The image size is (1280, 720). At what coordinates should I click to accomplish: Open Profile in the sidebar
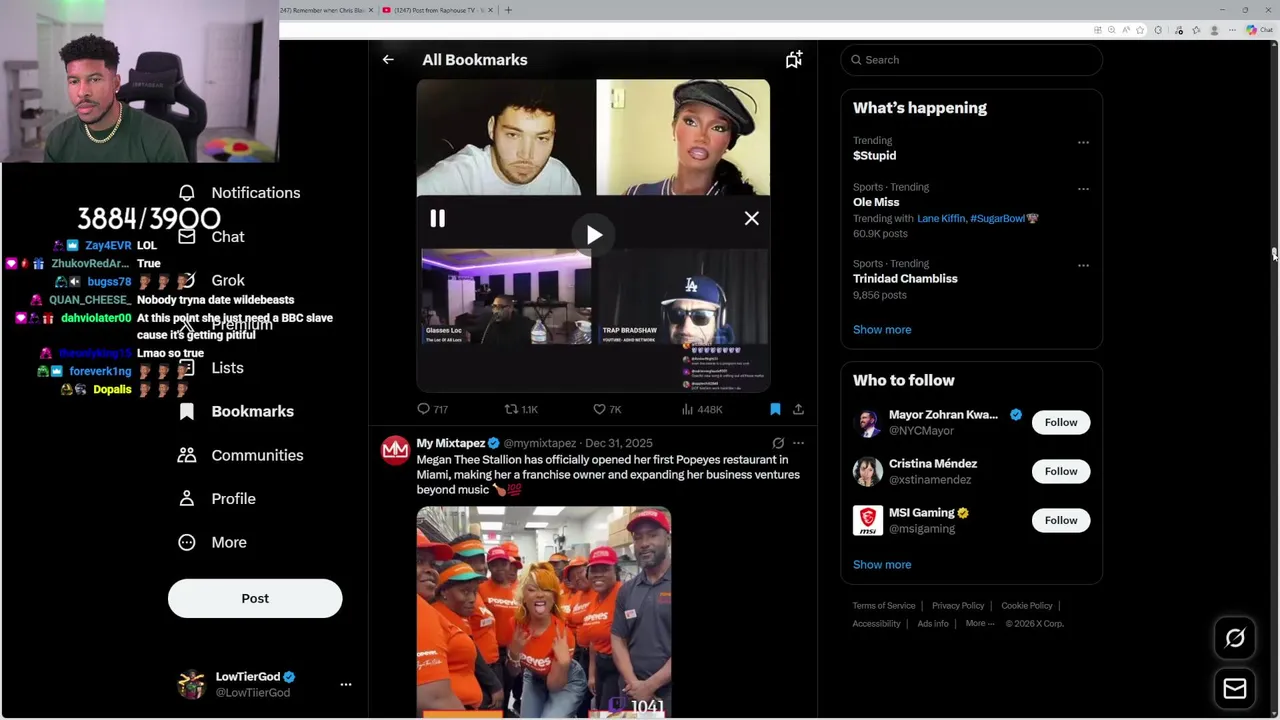(217, 499)
